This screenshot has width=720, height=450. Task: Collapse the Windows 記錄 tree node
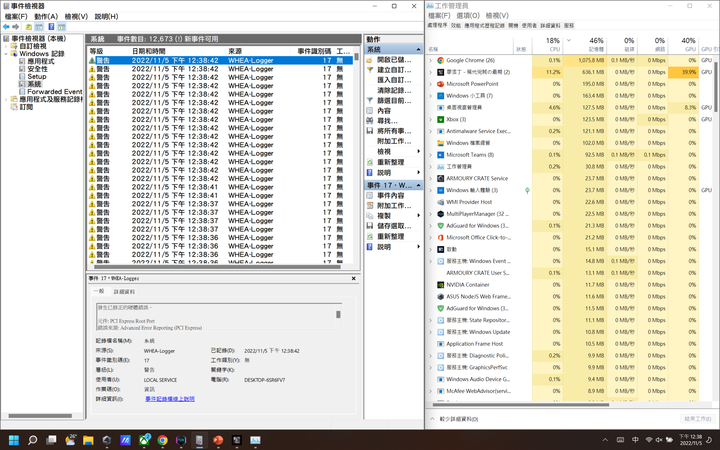click(6, 54)
